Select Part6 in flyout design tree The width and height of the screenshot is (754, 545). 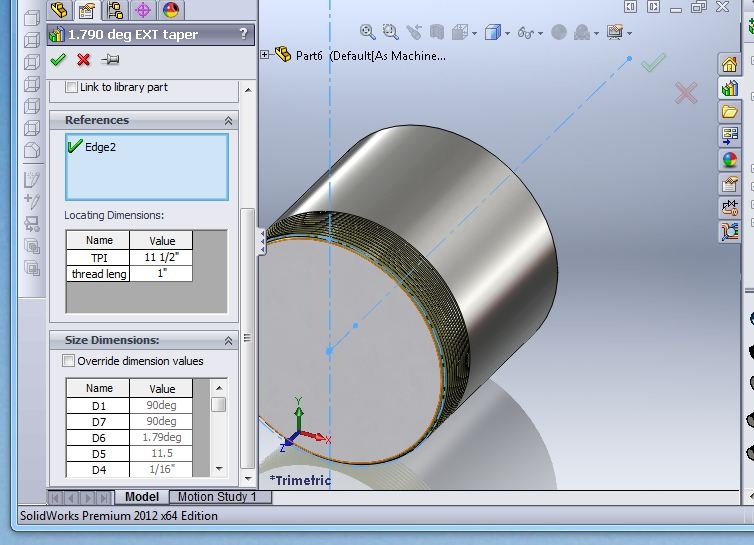(309, 56)
